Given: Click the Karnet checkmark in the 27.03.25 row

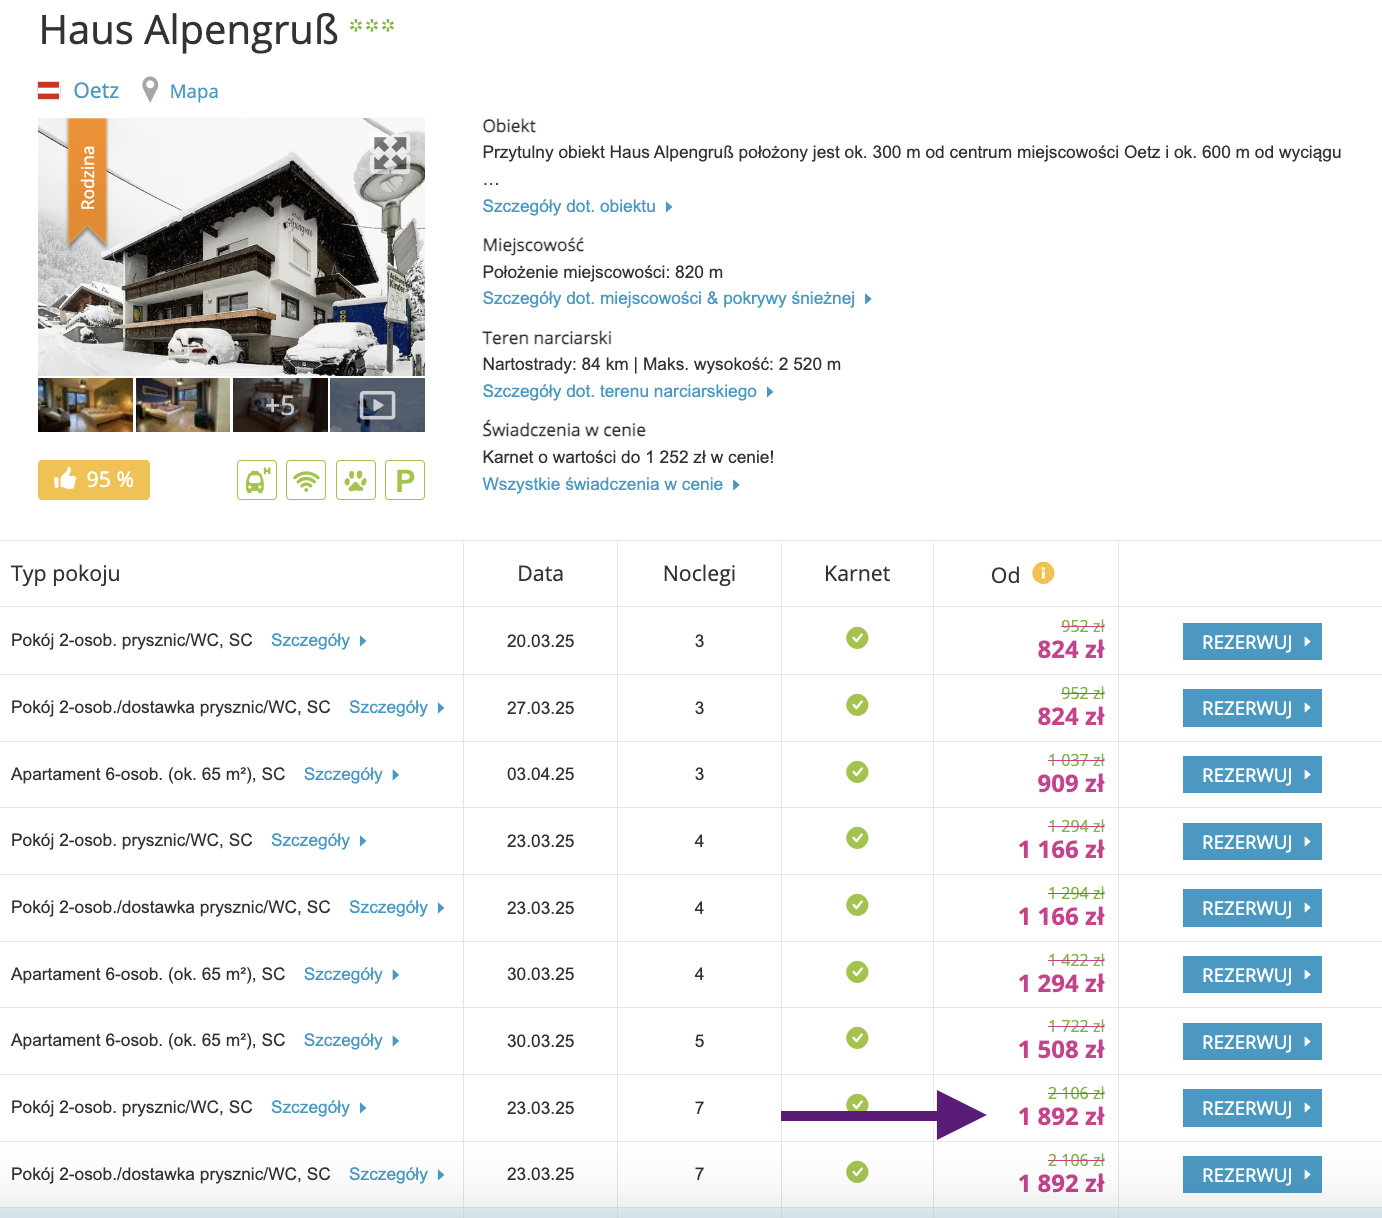Looking at the screenshot, I should pos(857,705).
